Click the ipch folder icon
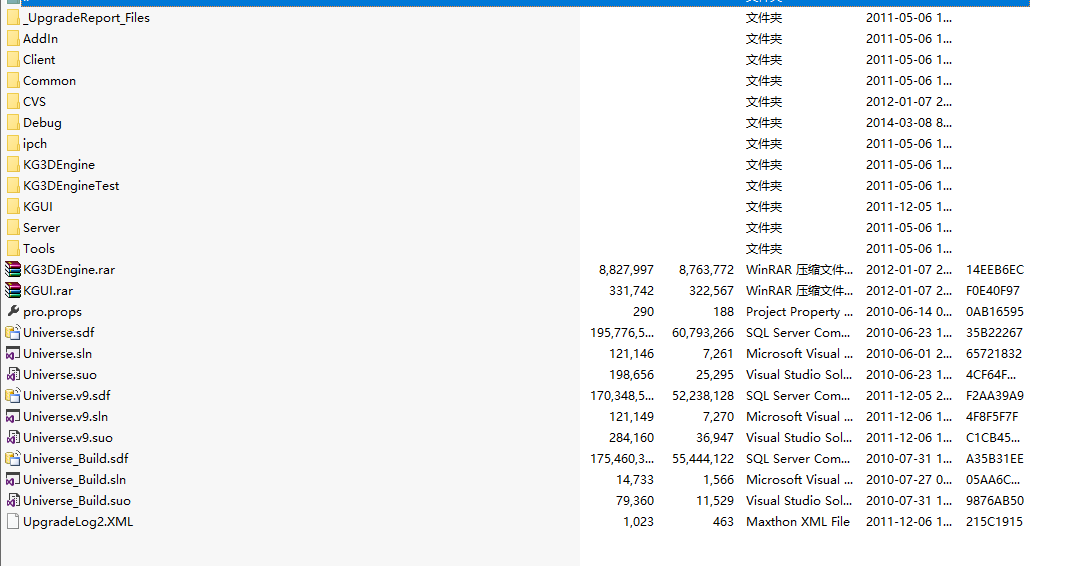Image resolution: width=1075 pixels, height=566 pixels. [x=13, y=144]
